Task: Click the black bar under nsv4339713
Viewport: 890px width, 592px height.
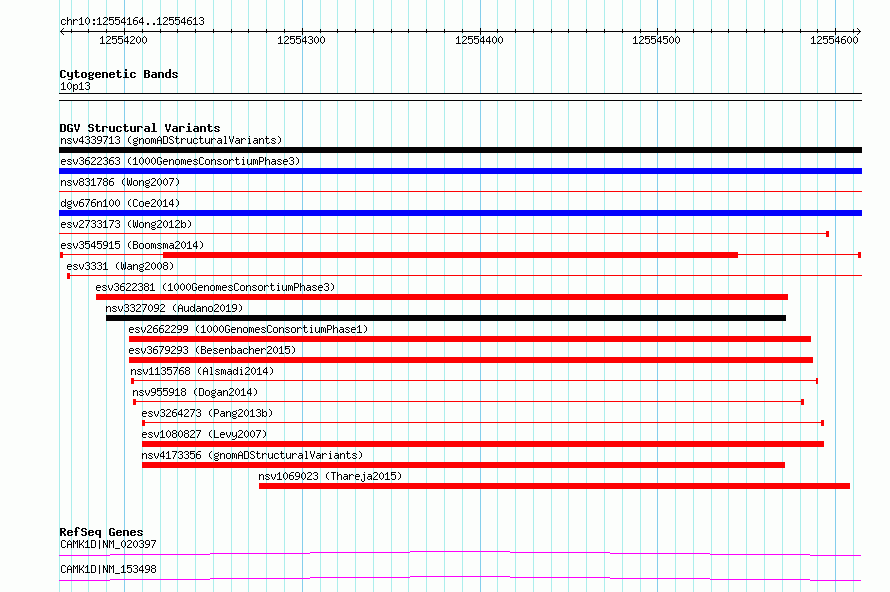Action: click(460, 150)
